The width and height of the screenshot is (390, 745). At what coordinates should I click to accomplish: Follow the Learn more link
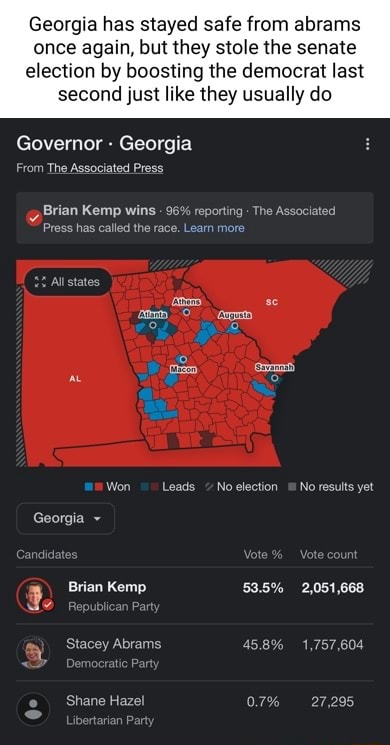pyautogui.click(x=214, y=228)
